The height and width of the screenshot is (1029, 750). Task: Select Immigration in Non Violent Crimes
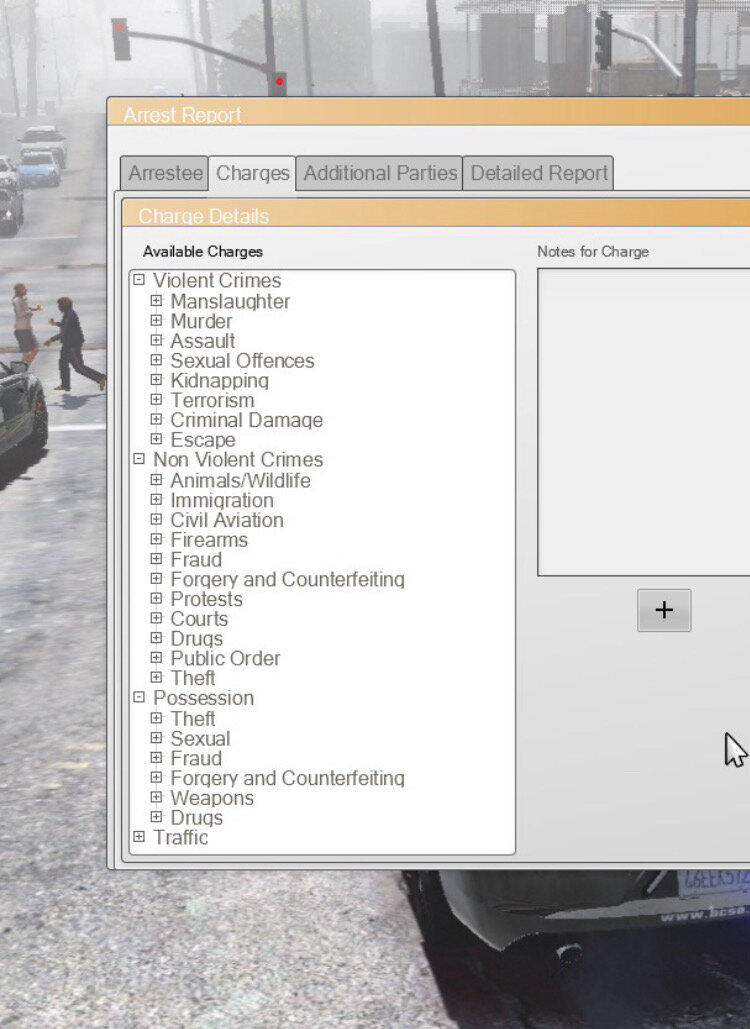pyautogui.click(x=221, y=500)
